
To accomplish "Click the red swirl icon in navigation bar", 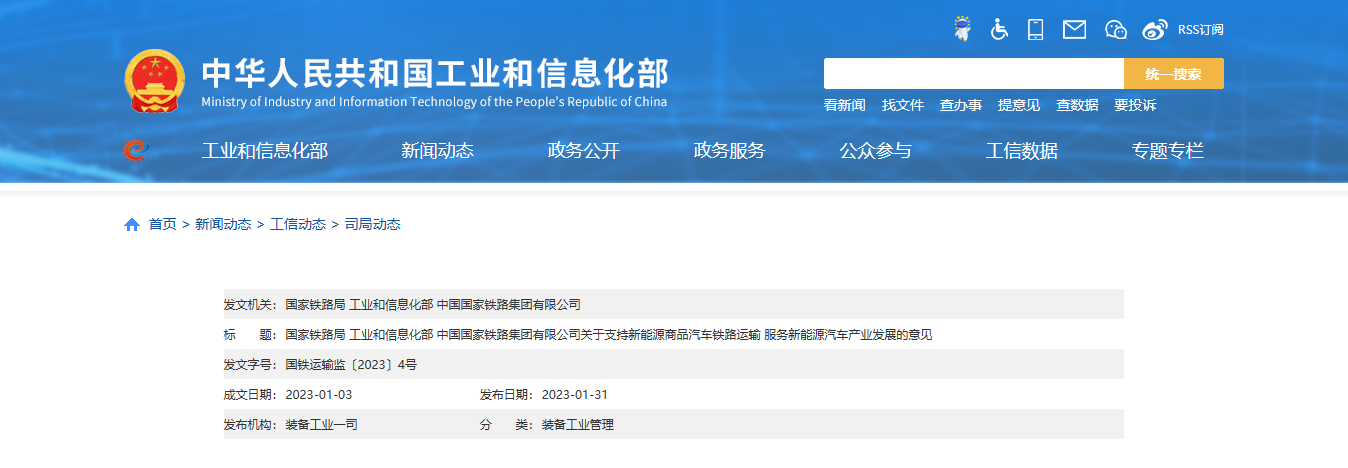I will (x=134, y=151).
